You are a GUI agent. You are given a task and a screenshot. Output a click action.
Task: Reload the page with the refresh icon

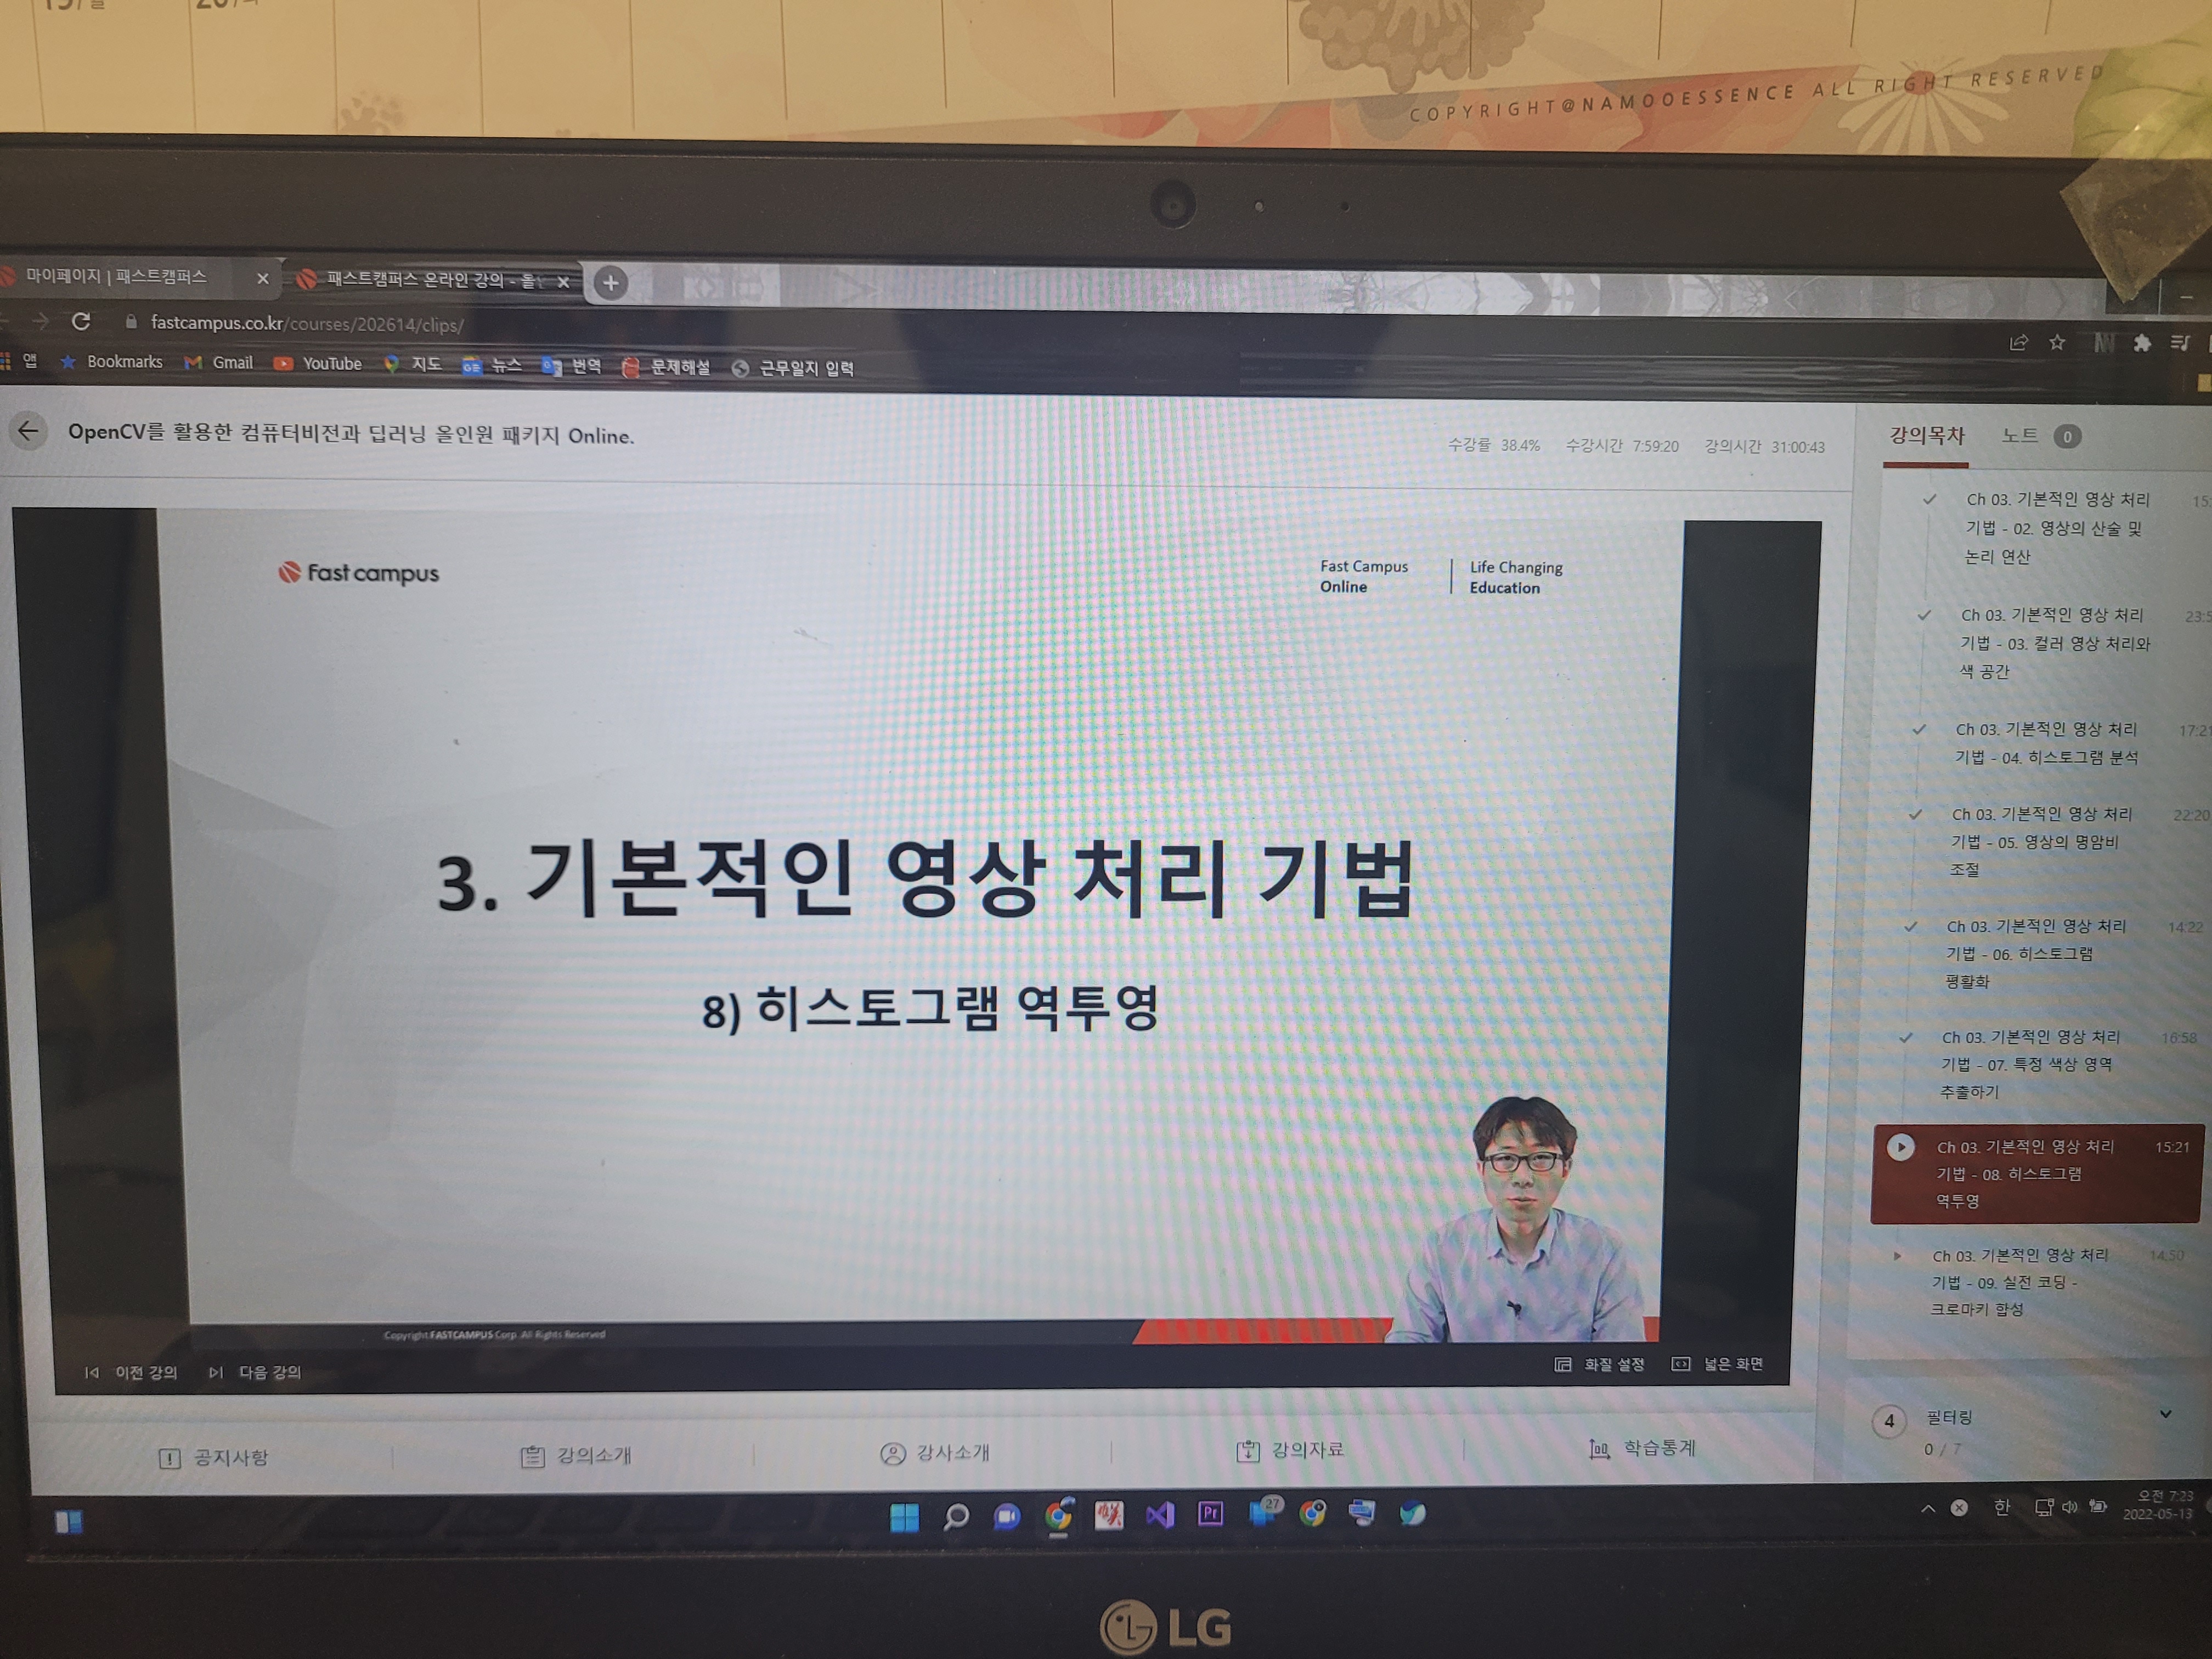coord(81,321)
